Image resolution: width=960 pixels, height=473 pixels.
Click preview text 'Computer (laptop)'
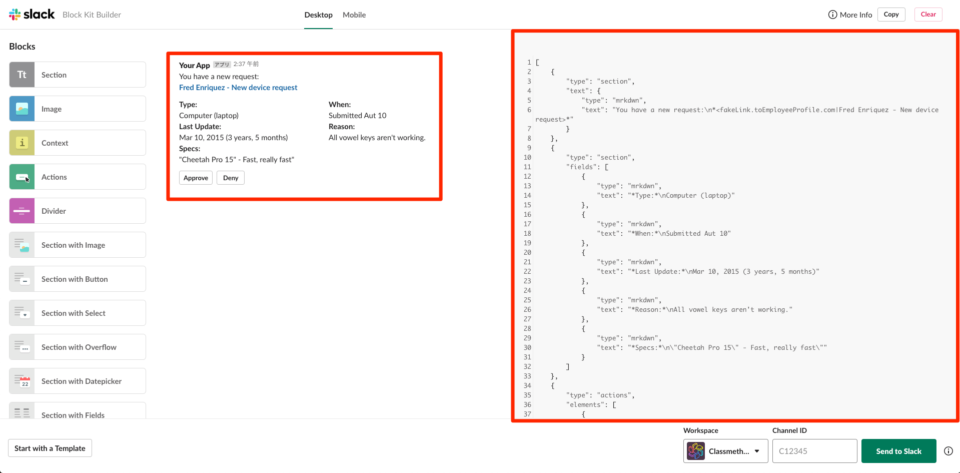(x=209, y=115)
